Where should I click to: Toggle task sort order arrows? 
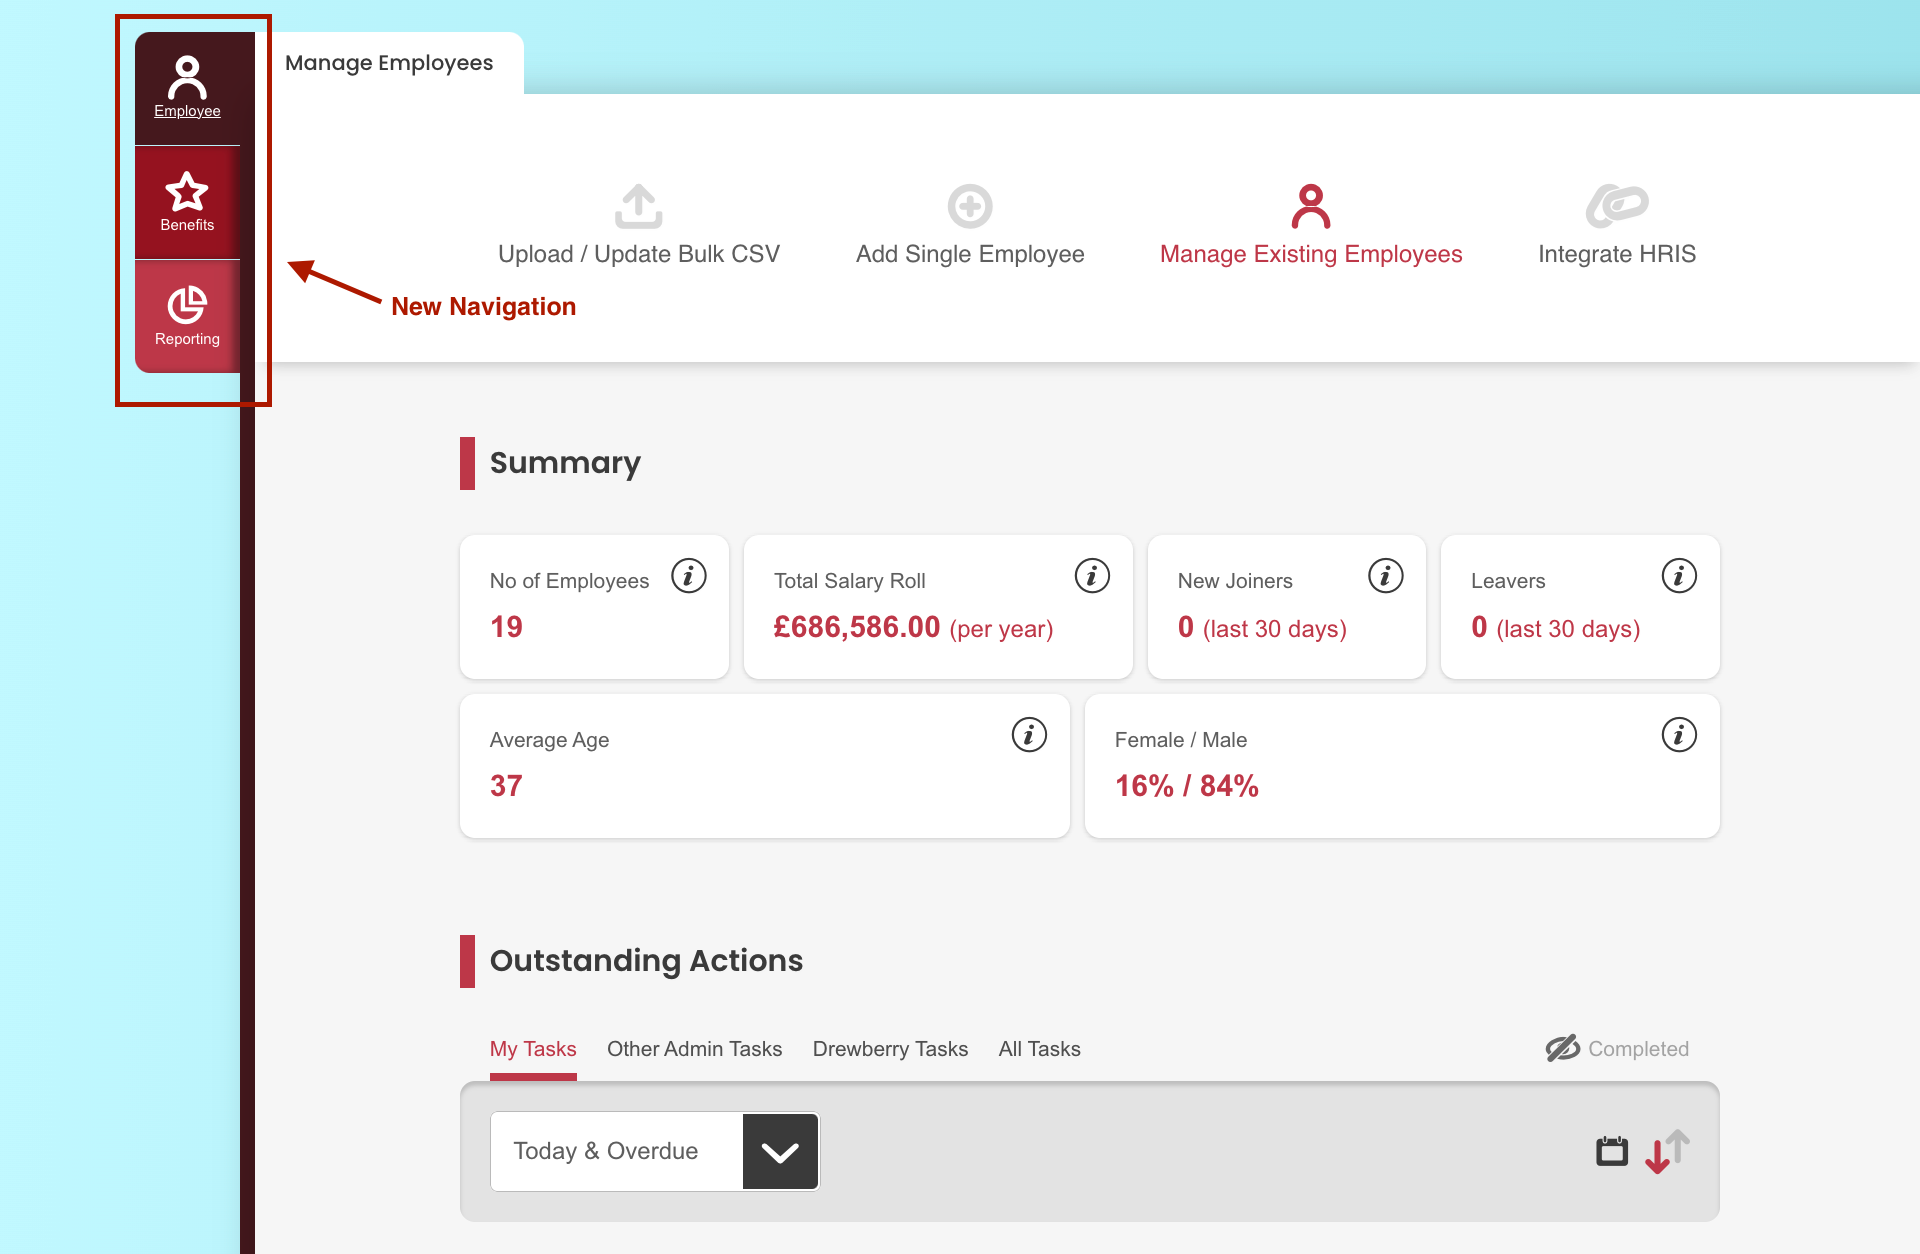coord(1667,1151)
